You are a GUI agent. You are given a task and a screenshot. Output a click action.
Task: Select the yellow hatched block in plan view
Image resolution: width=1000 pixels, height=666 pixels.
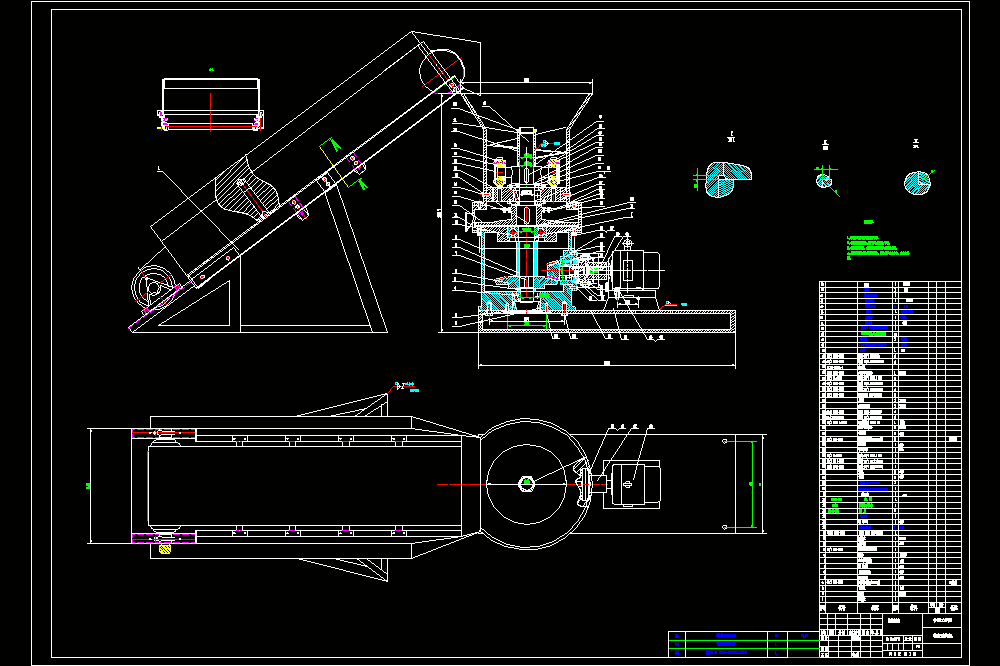coord(165,549)
